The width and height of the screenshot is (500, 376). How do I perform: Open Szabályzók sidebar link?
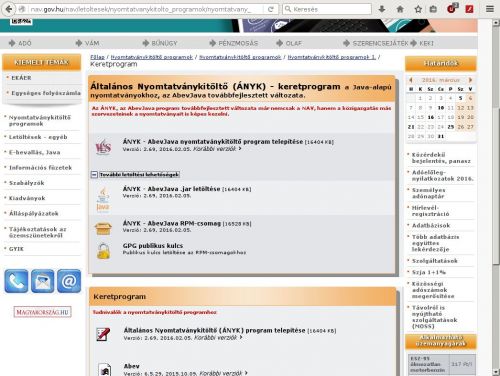pyautogui.click(x=27, y=183)
